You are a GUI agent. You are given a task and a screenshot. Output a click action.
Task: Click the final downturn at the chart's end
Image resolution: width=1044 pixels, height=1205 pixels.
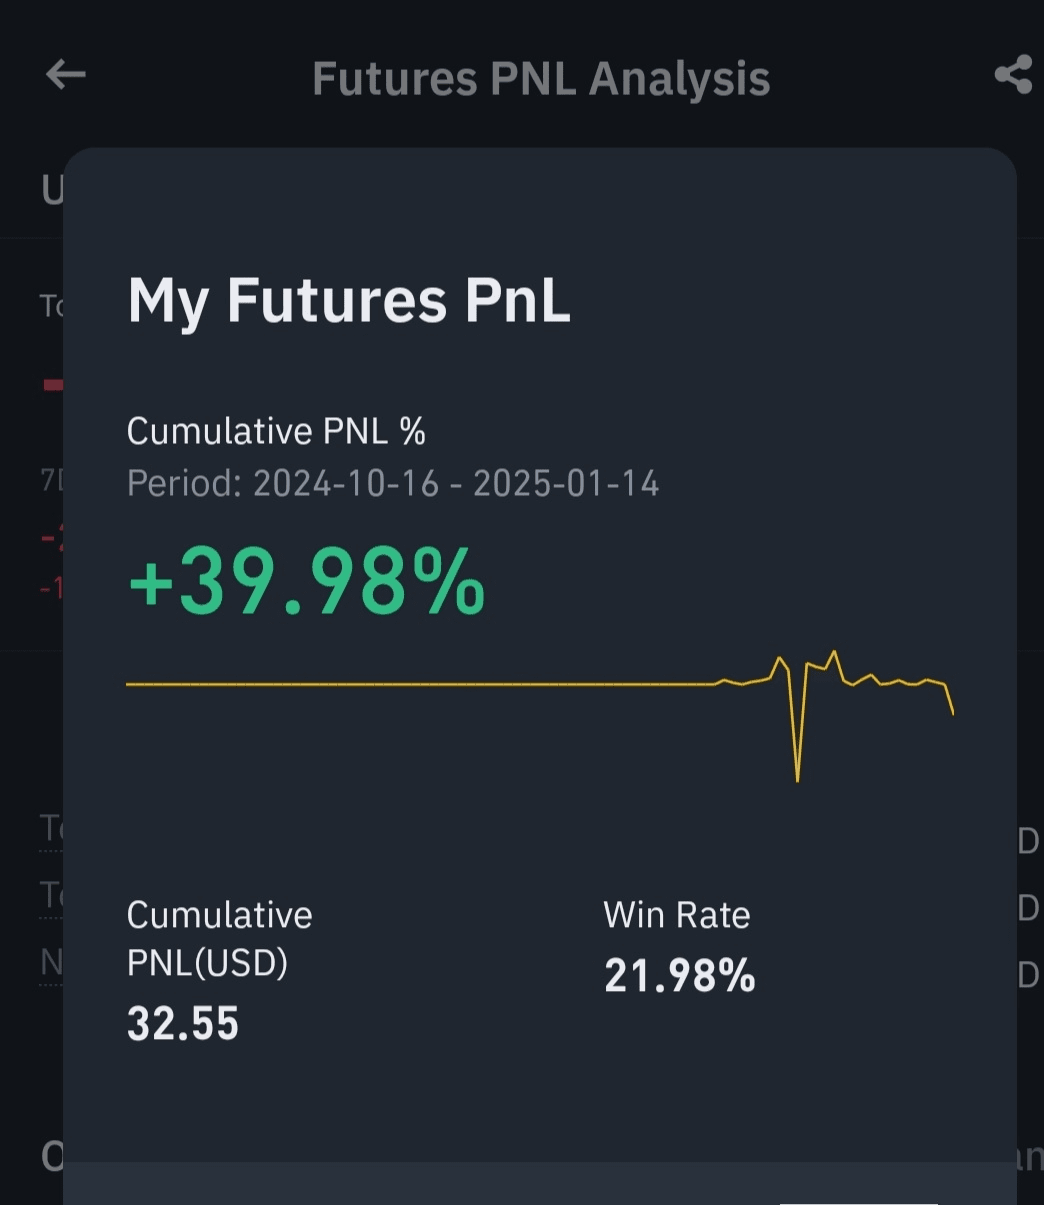949,699
